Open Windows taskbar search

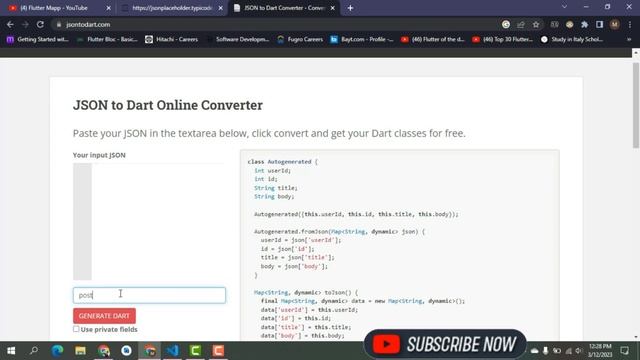coord(34,351)
